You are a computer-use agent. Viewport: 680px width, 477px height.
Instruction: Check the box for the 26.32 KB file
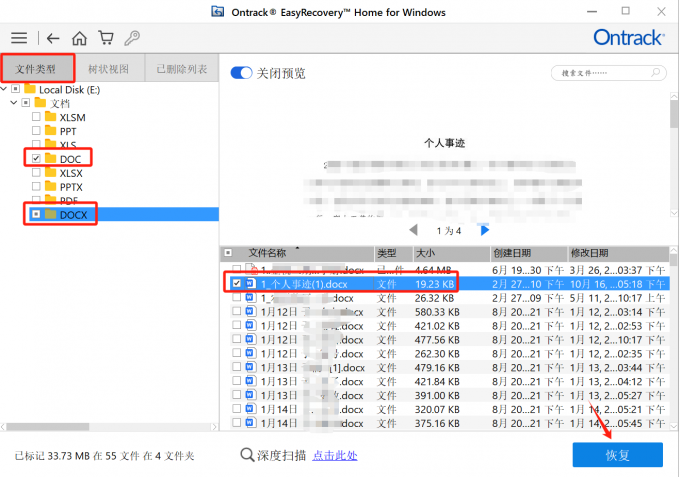pos(236,297)
